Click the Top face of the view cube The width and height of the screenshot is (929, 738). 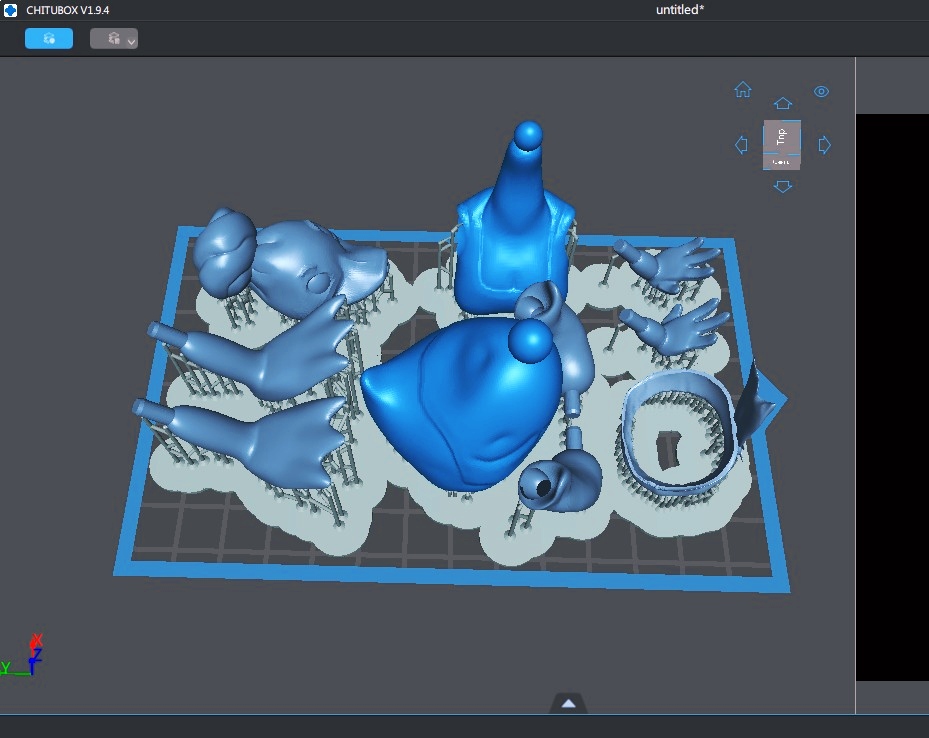point(782,136)
